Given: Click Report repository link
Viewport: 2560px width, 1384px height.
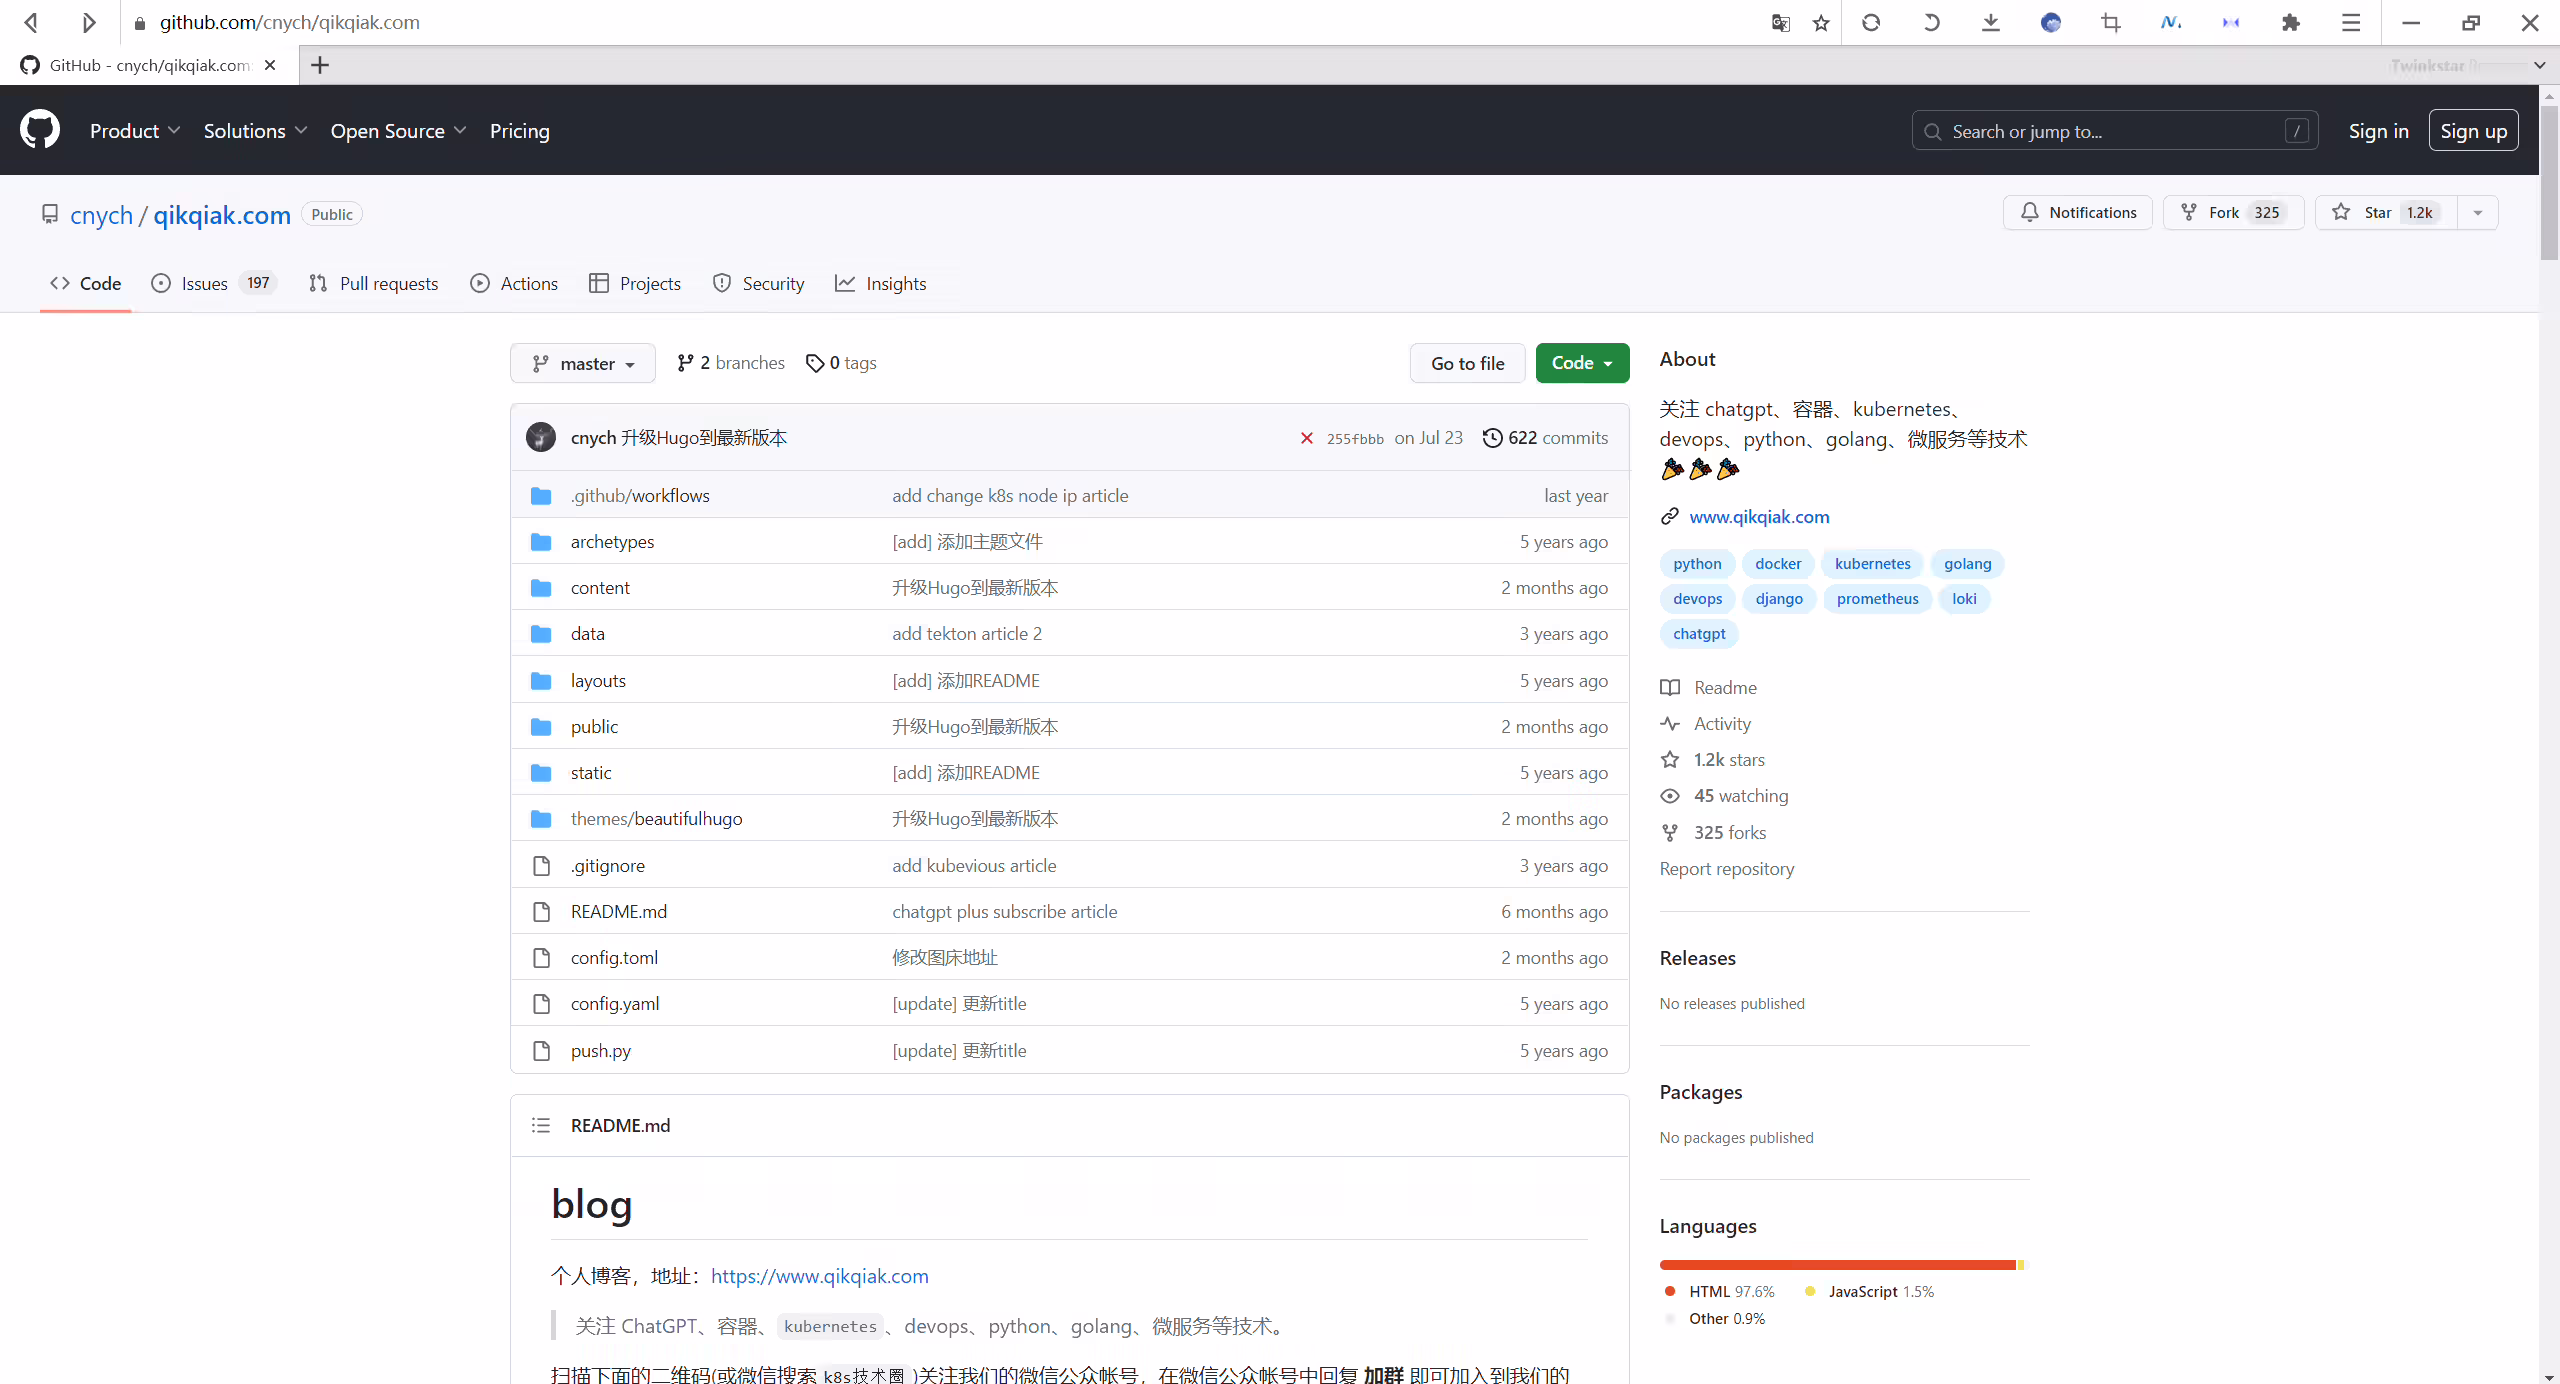Looking at the screenshot, I should coord(1727,868).
